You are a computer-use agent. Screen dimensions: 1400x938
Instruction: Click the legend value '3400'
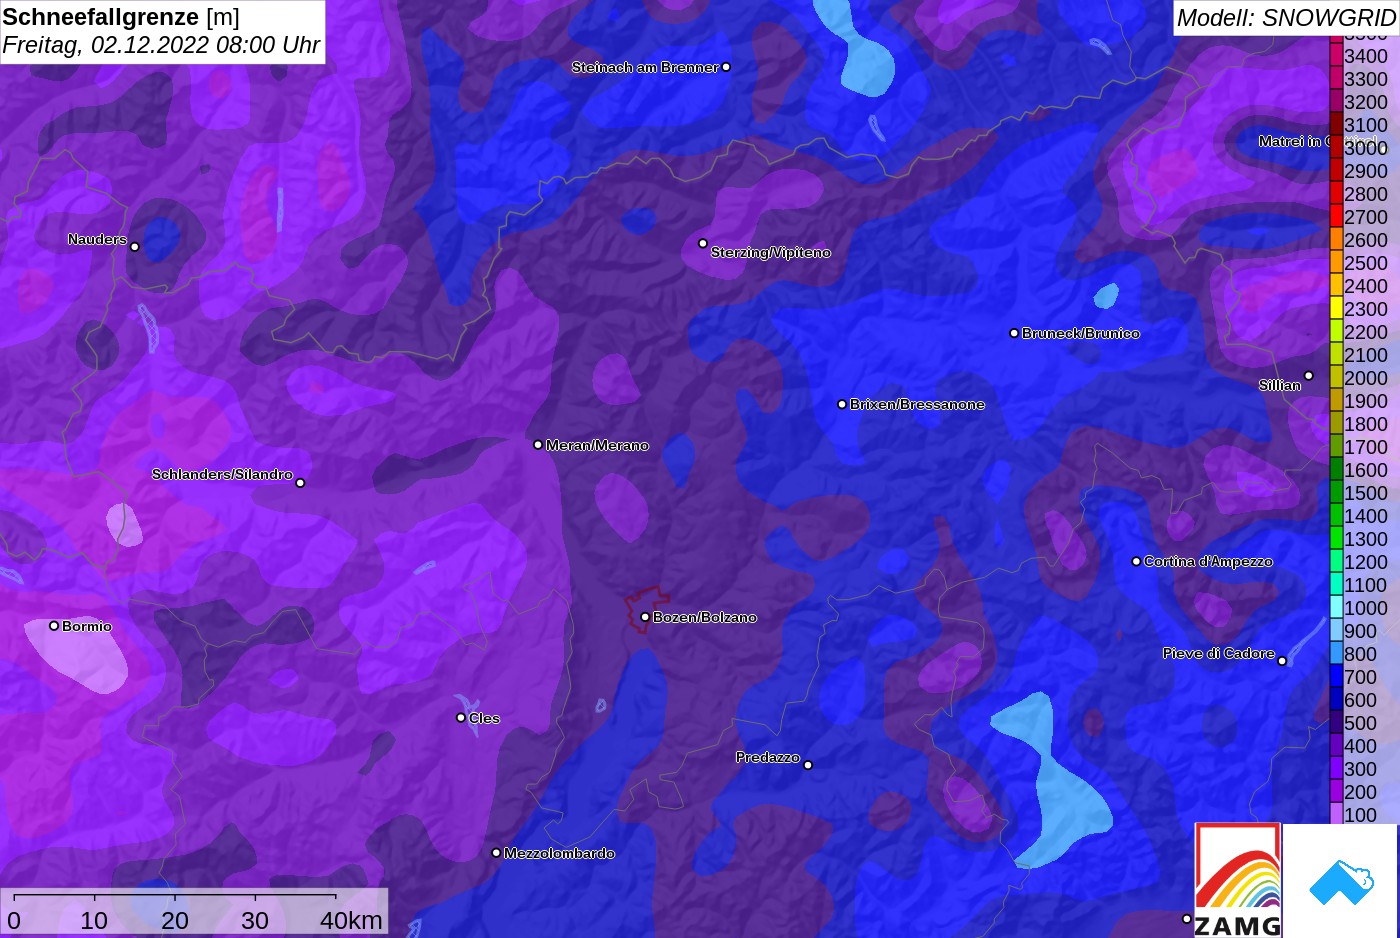pyautogui.click(x=1365, y=56)
